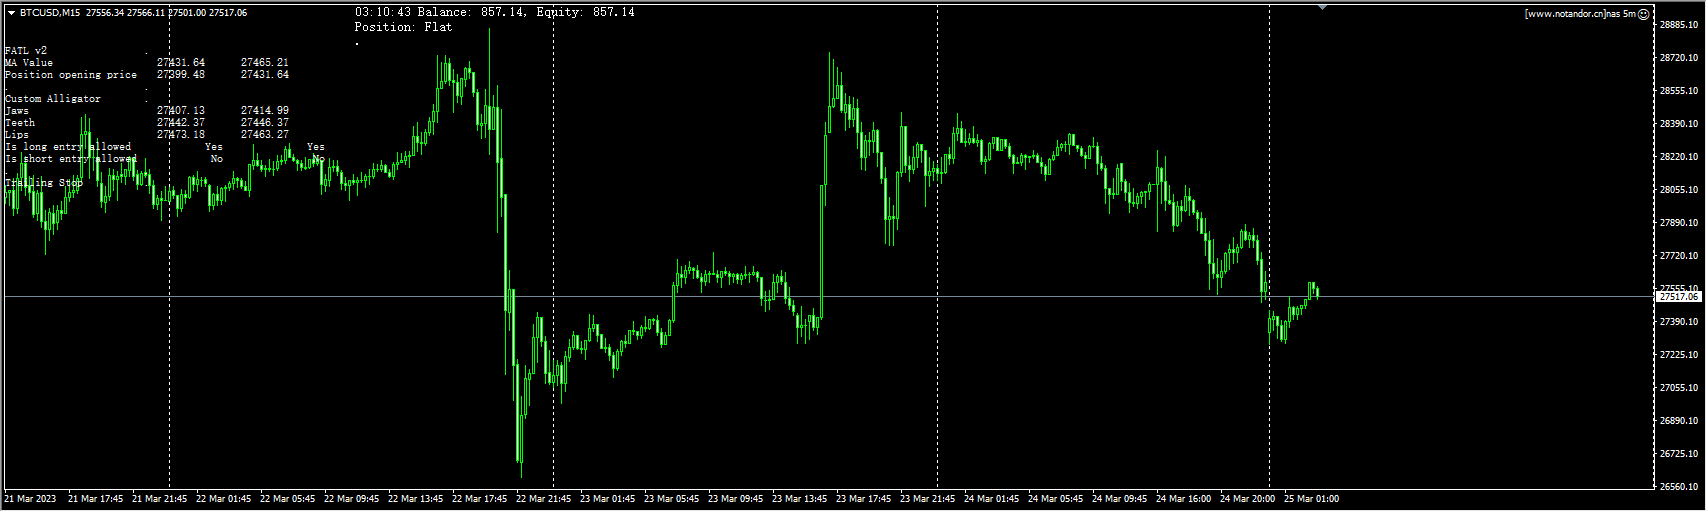The image size is (1707, 512).
Task: Click the Is short entry allowed label
Action: pyautogui.click(x=71, y=158)
